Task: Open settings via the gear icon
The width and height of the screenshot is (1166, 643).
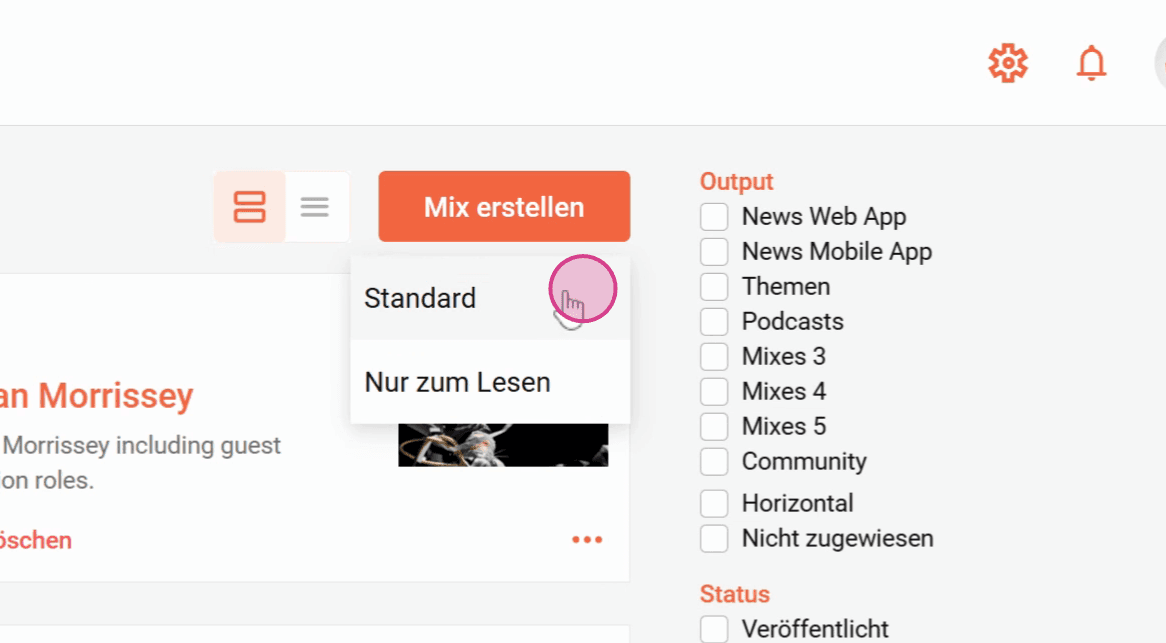Action: coord(1008,63)
